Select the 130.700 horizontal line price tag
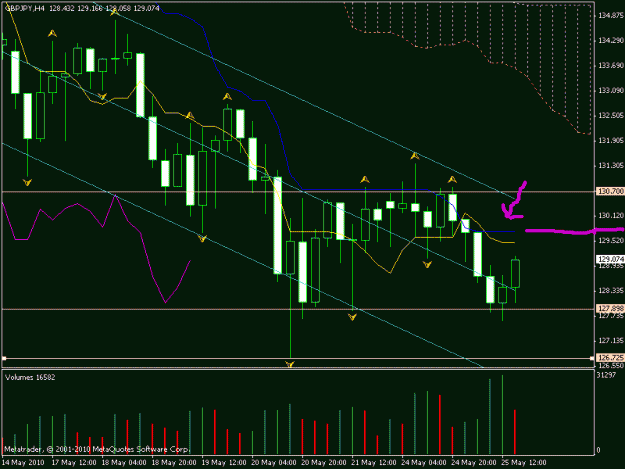This screenshot has width=625, height=469. coord(610,192)
